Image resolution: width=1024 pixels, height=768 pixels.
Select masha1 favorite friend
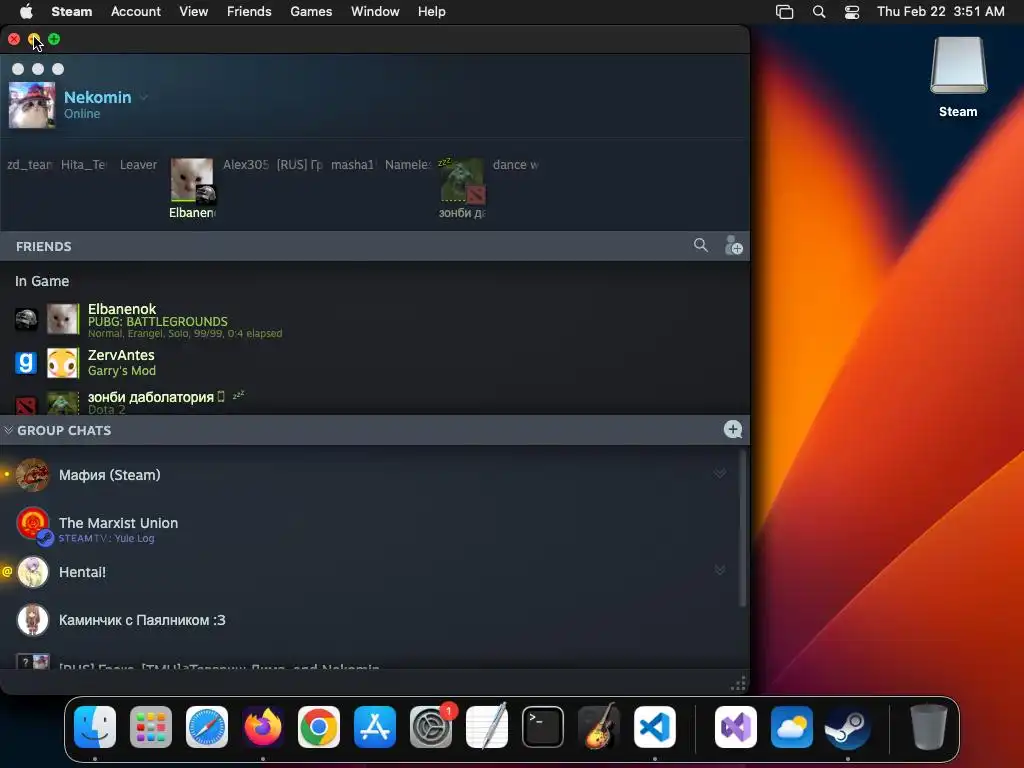point(353,165)
